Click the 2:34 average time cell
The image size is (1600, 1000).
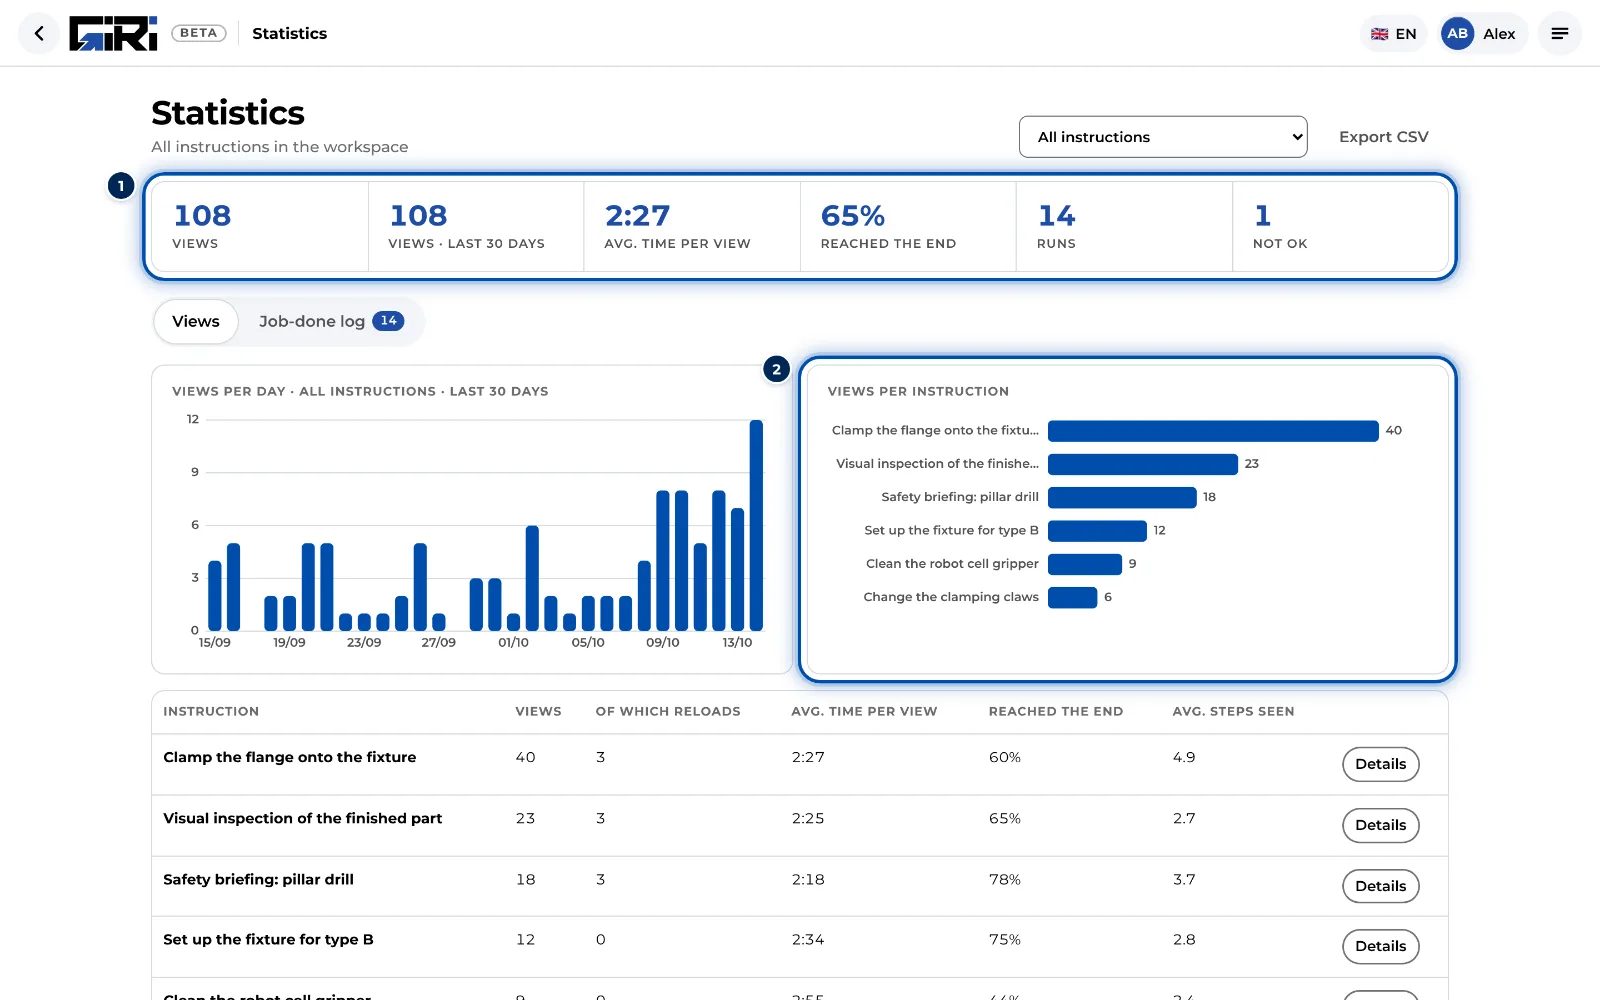[x=808, y=939]
